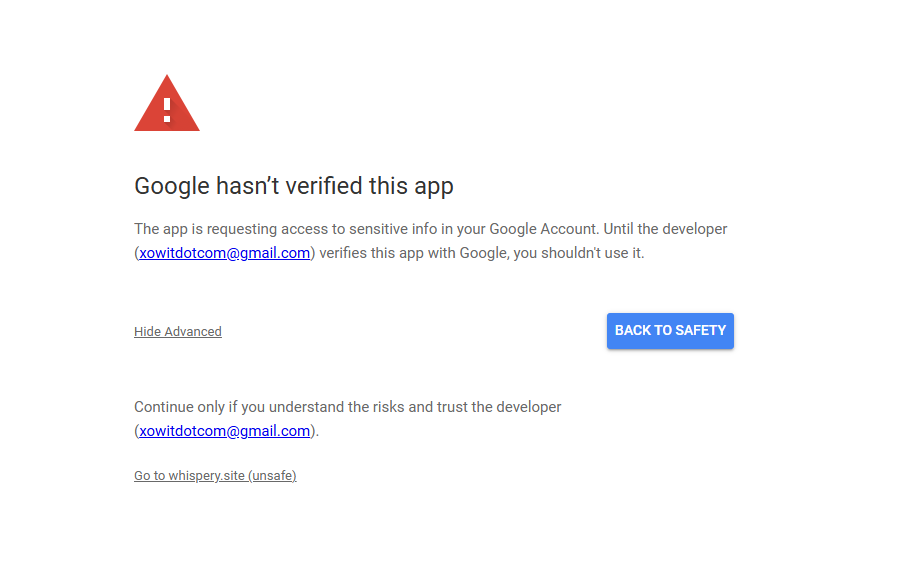
Task: Collapse the section via Hide Advanced
Action: (178, 331)
